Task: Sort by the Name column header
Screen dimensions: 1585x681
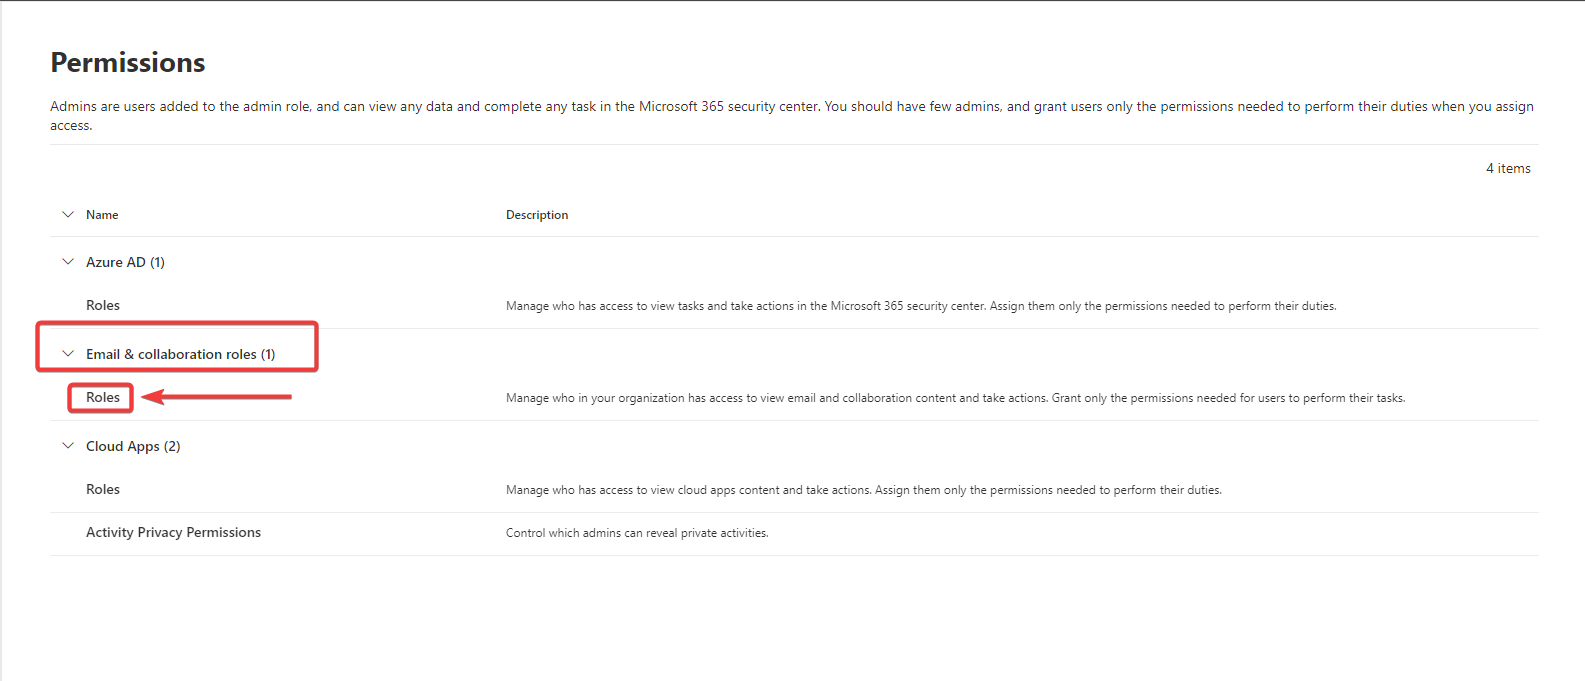Action: point(102,215)
